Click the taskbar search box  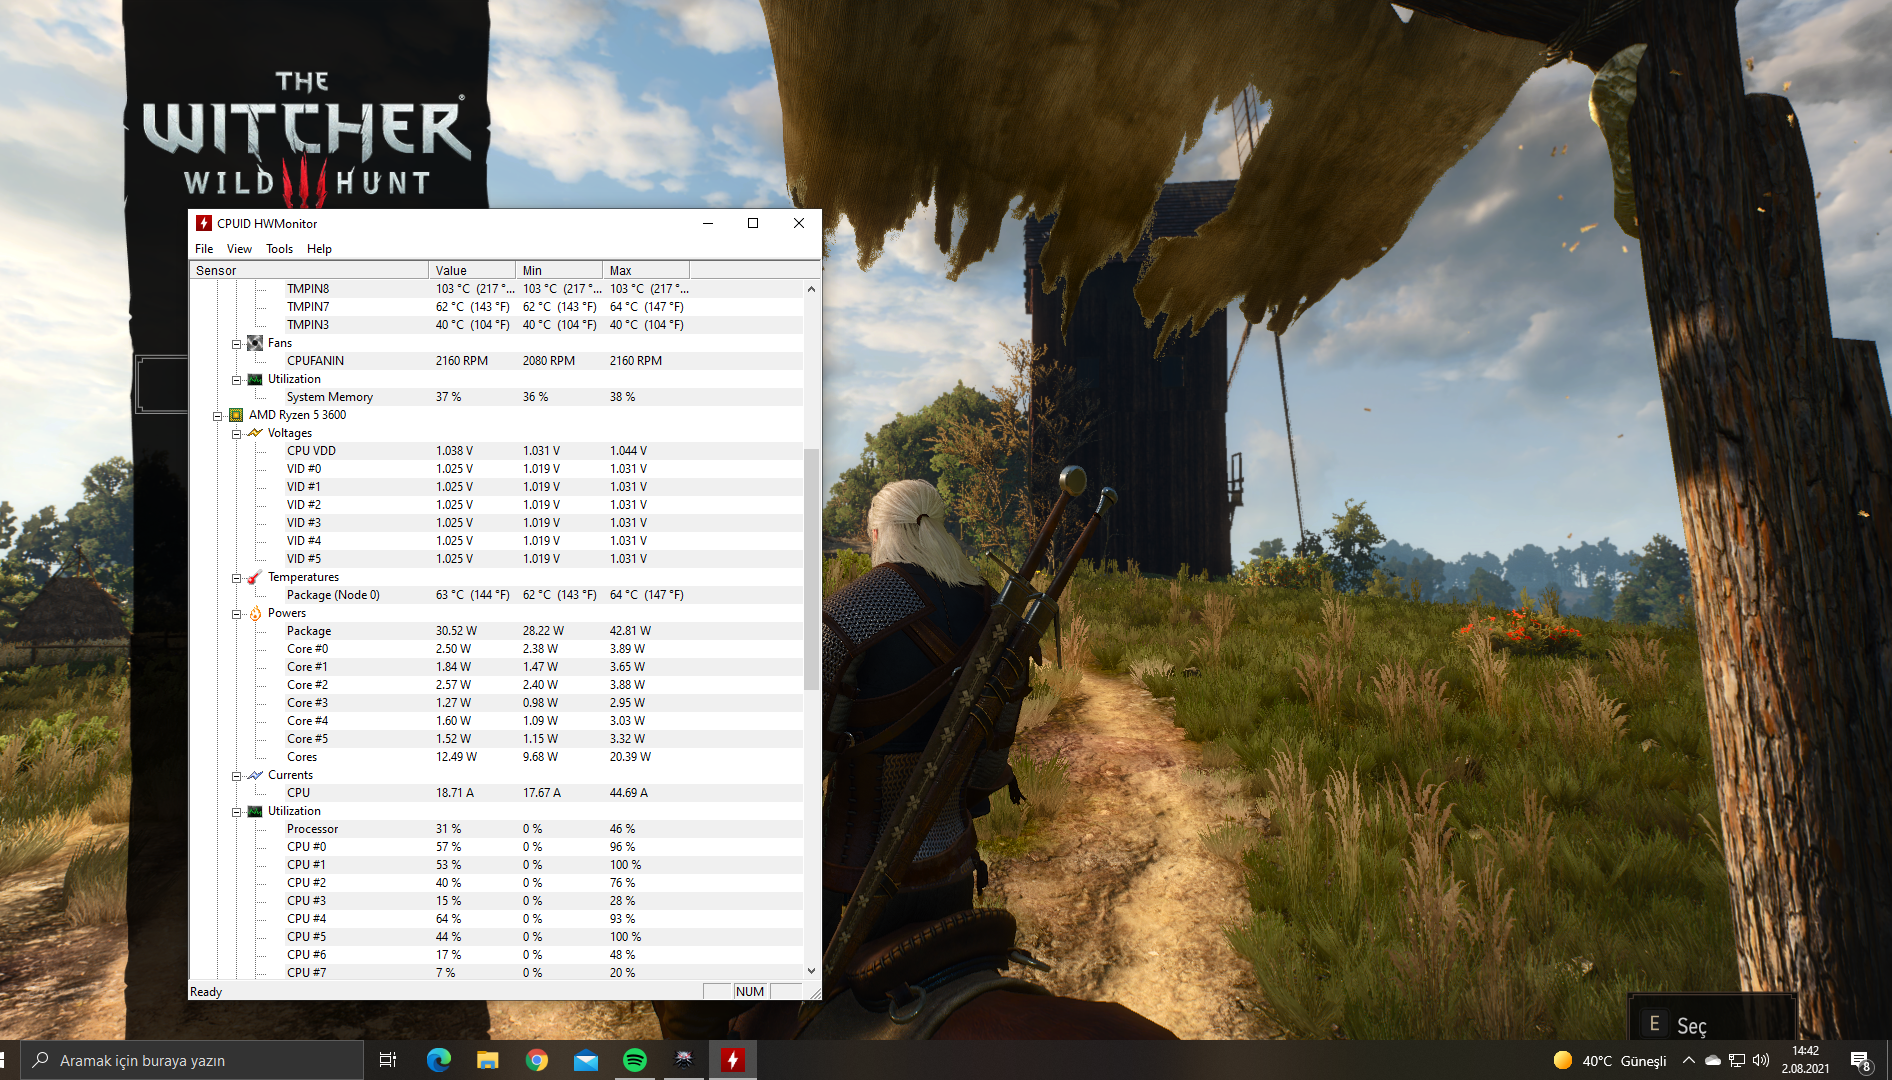coord(191,1060)
